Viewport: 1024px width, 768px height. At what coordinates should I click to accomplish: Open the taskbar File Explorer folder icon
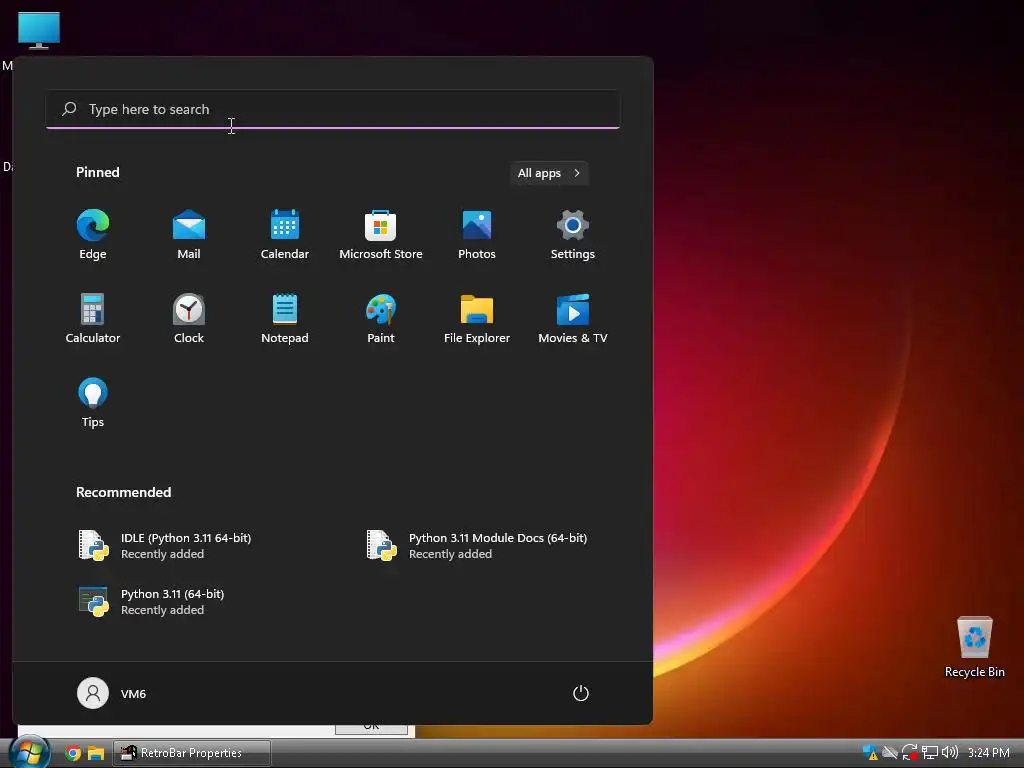pyautogui.click(x=96, y=753)
